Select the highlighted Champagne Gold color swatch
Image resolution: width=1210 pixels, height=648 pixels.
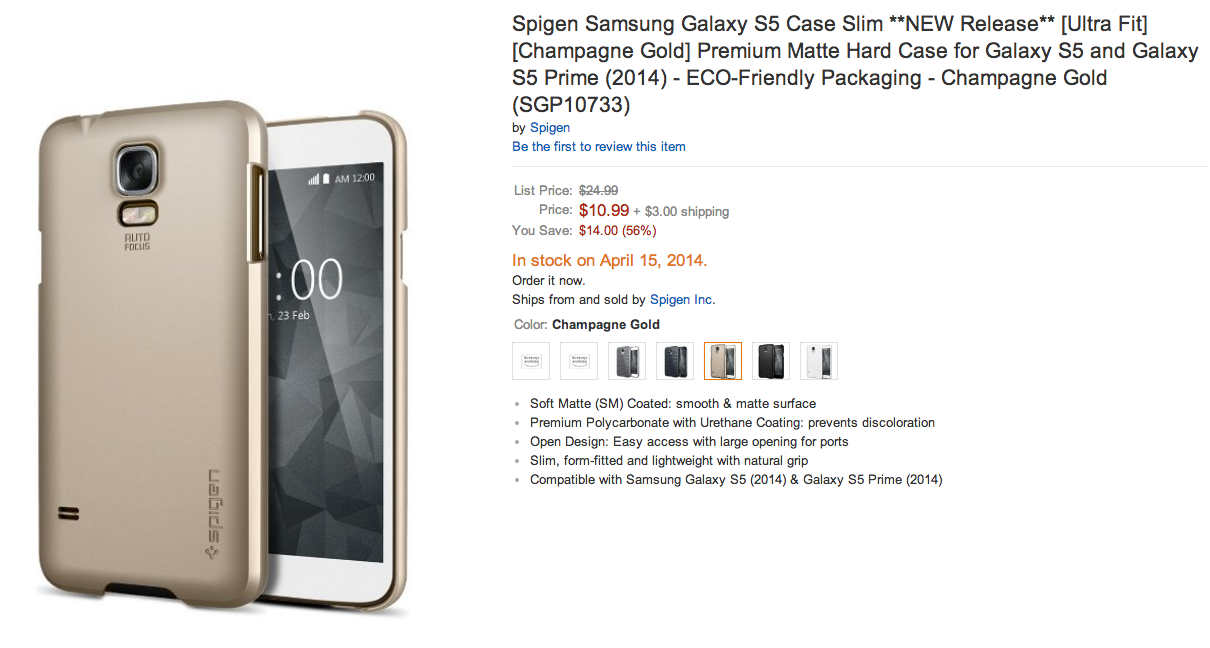tap(723, 361)
